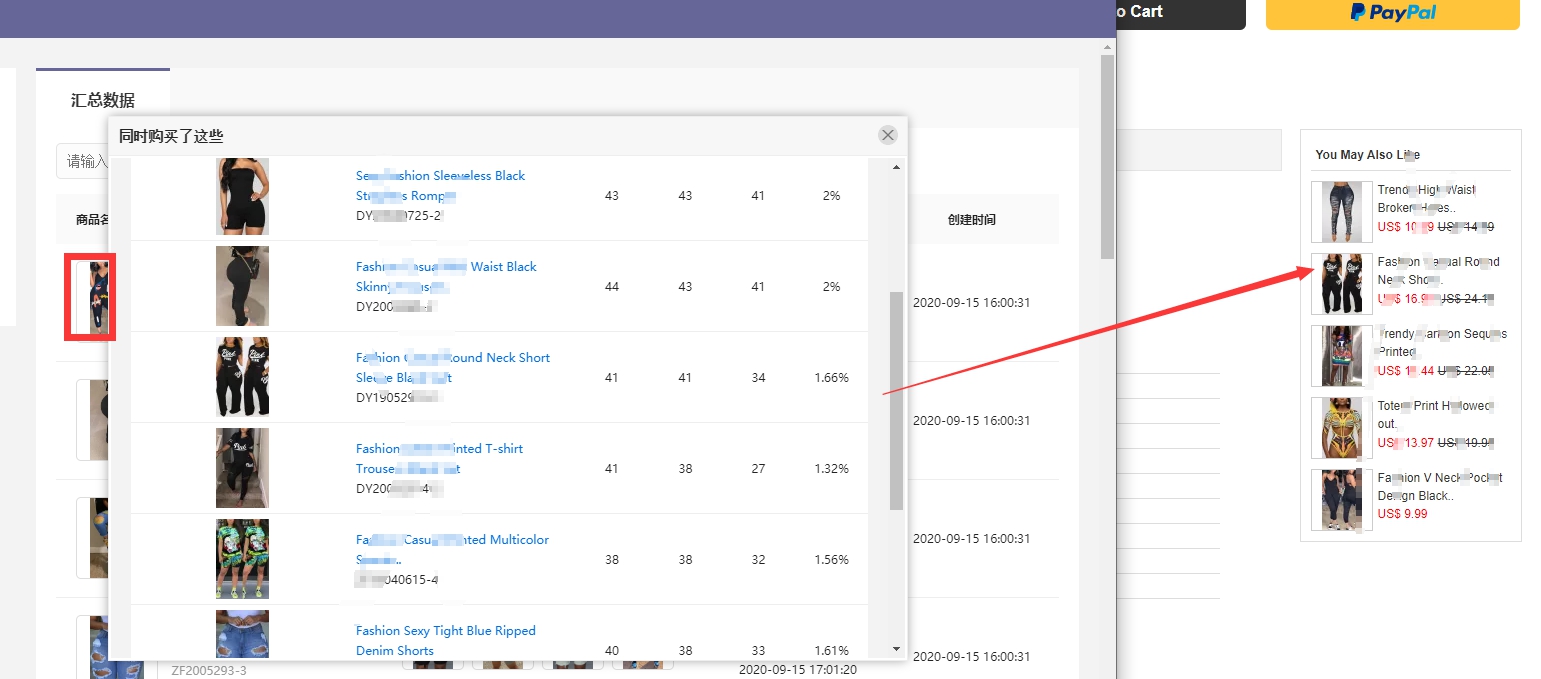Click the Add to Cart button
This screenshot has height=679, width=1541.
[1180, 13]
